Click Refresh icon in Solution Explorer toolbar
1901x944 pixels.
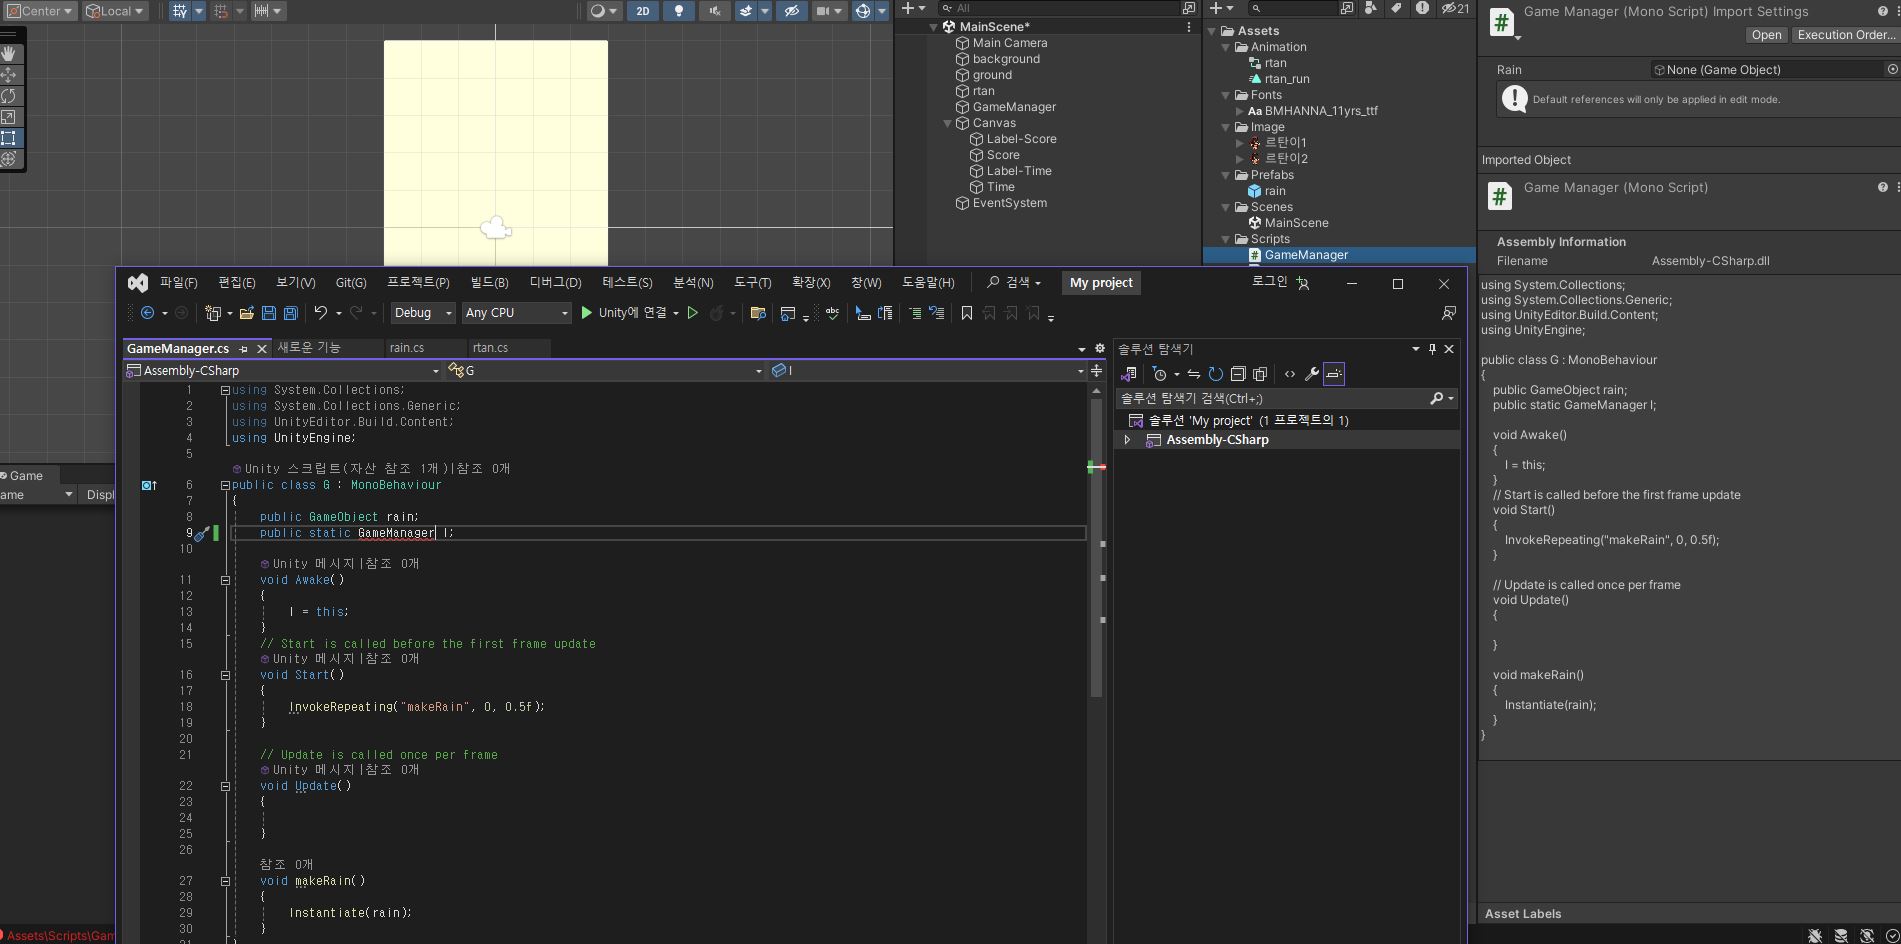1216,374
